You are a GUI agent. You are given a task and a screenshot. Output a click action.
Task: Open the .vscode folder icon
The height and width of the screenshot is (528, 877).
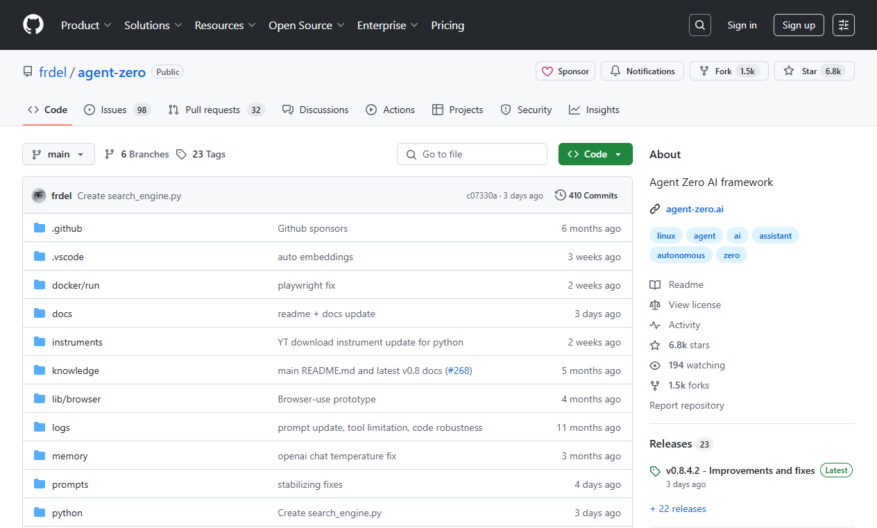[39, 256]
